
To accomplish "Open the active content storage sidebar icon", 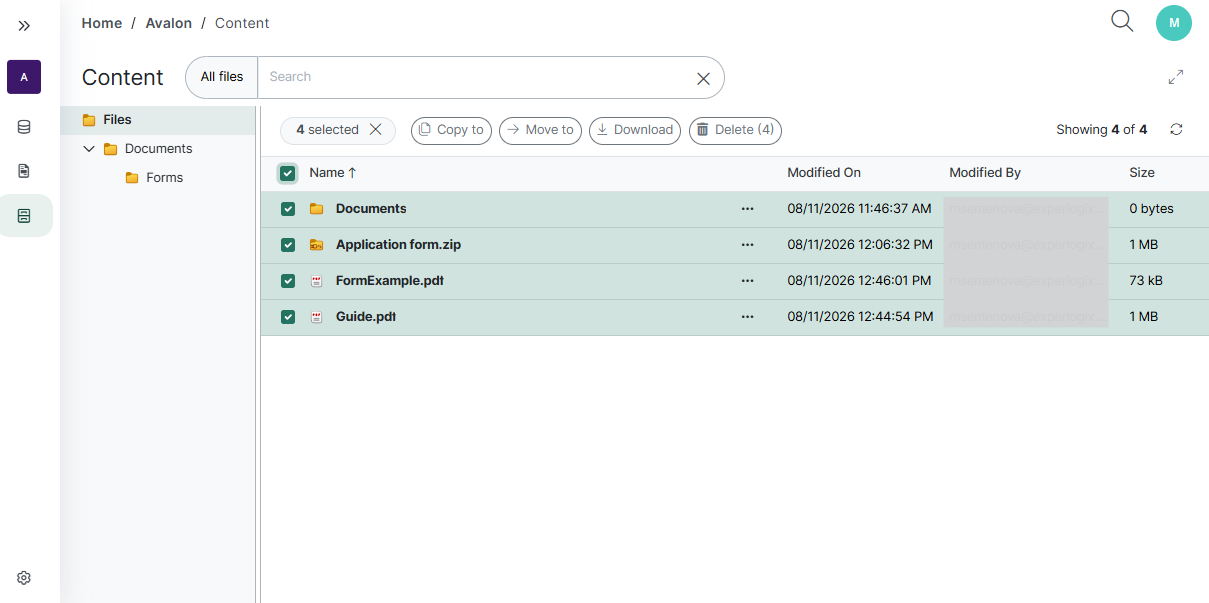I will coord(25,215).
